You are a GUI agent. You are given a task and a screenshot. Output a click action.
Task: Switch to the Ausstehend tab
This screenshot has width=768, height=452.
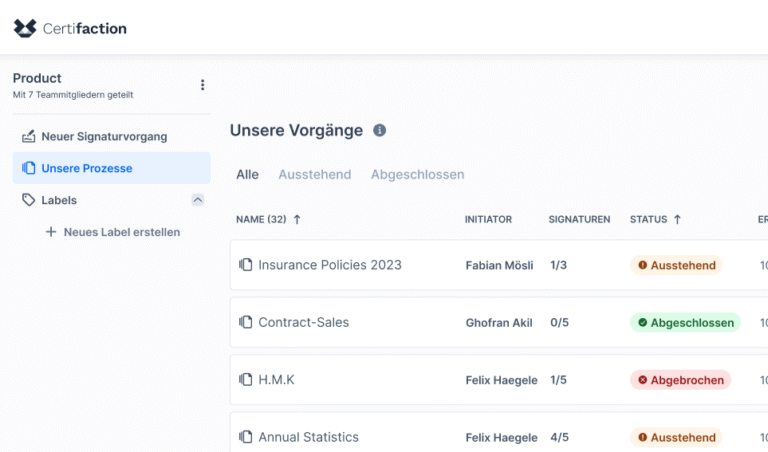[315, 174]
